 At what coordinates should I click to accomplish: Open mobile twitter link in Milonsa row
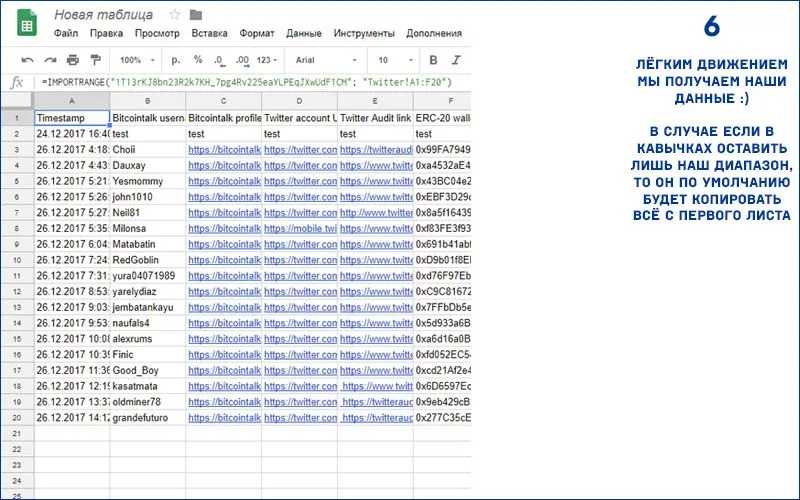click(301, 229)
